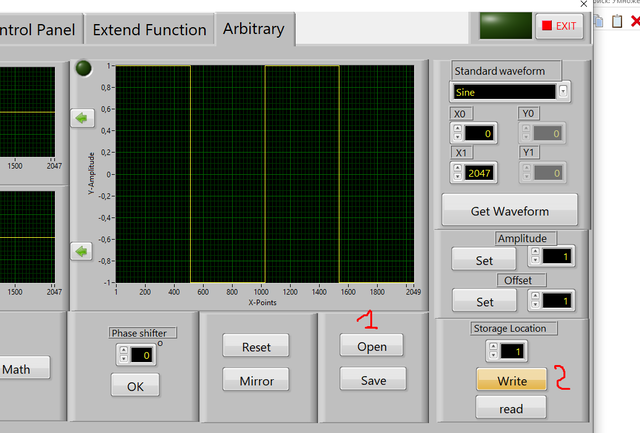
Task: Click the OK button under Phase shifter
Action: (135, 385)
